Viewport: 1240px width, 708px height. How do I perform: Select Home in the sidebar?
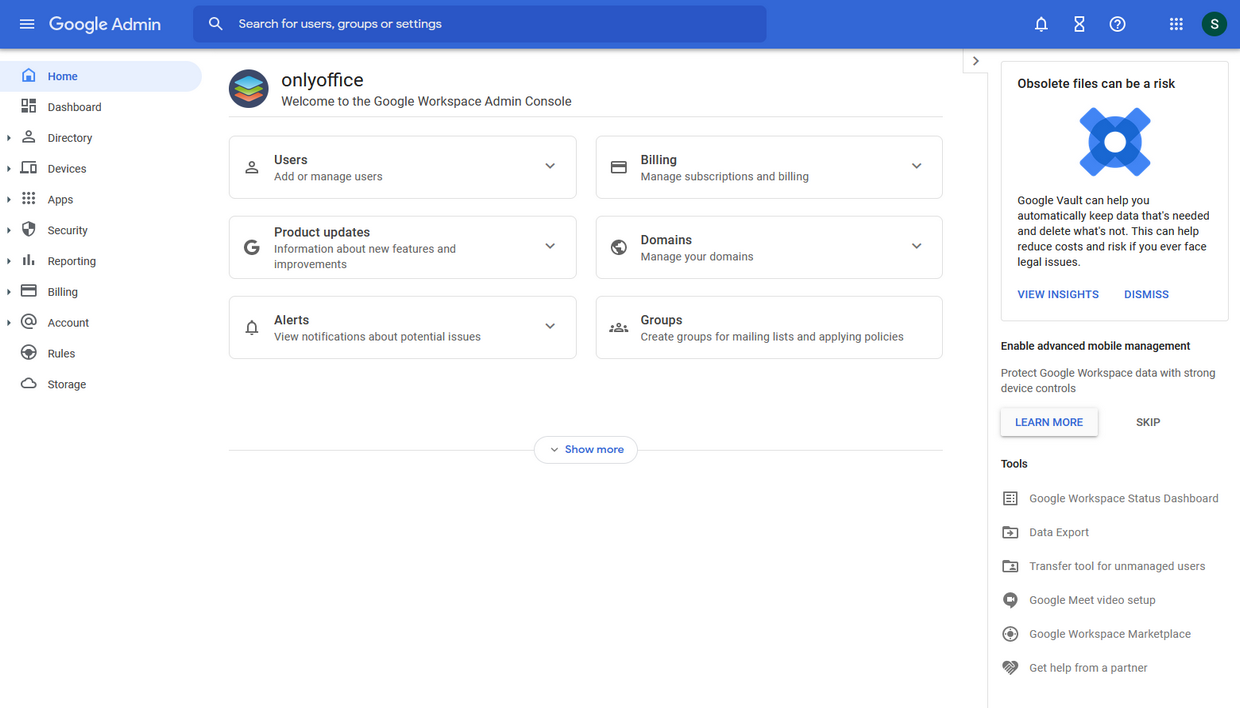62,75
